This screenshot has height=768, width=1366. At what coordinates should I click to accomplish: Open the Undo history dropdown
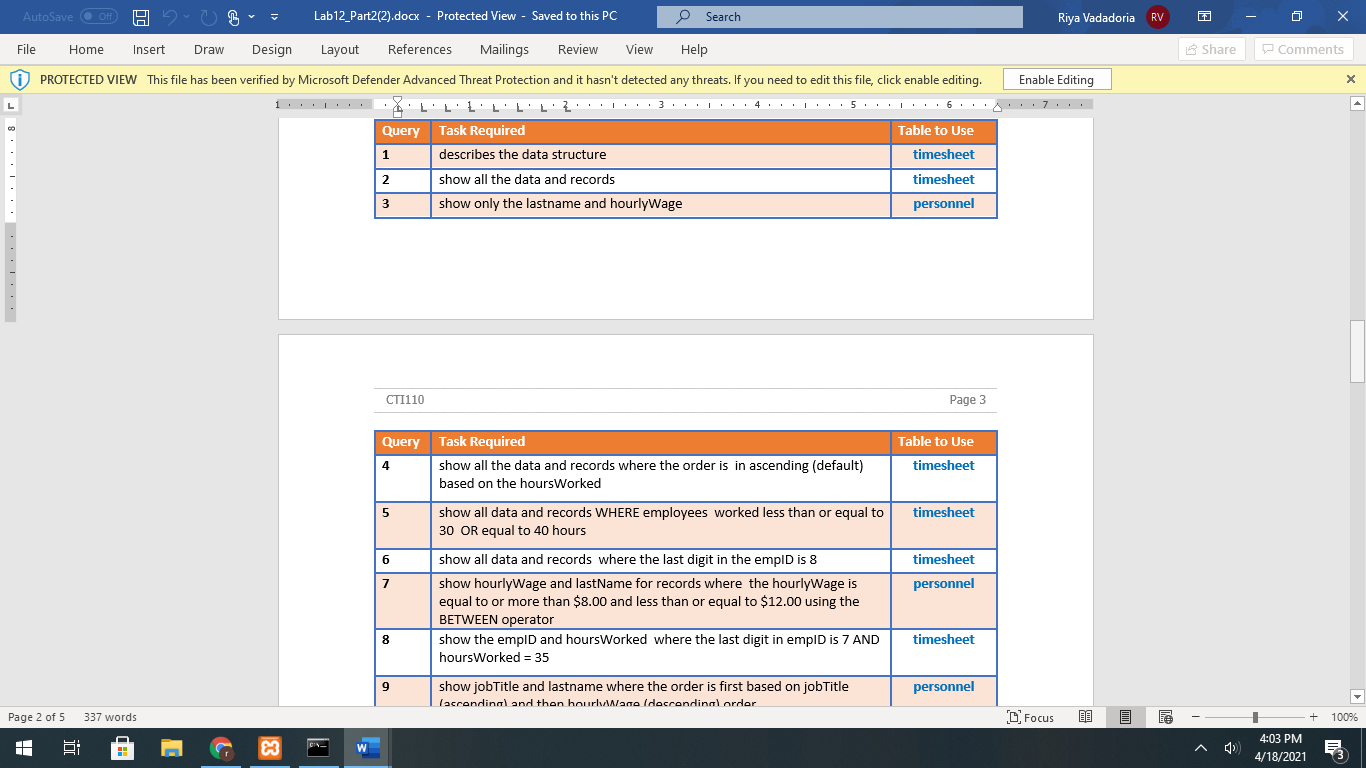tap(184, 16)
